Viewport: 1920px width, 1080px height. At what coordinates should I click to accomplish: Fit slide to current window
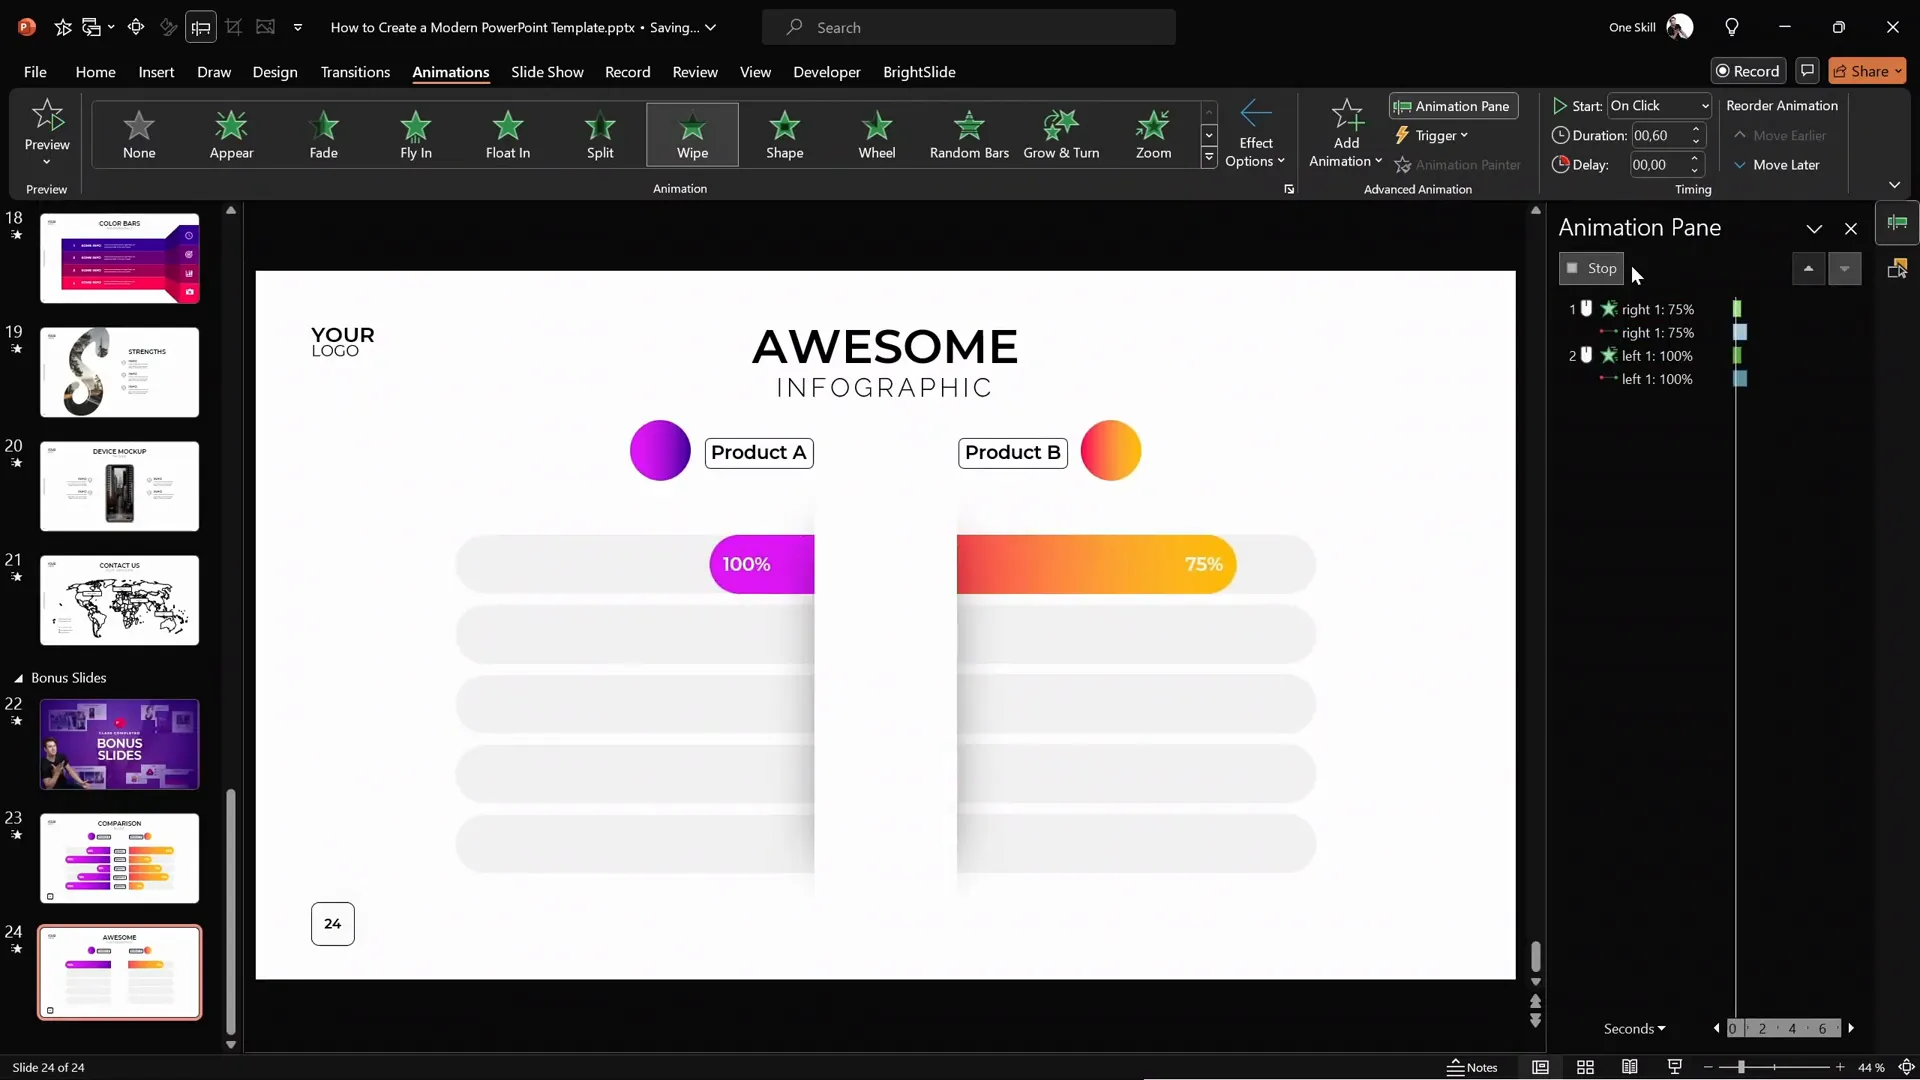(1906, 1067)
